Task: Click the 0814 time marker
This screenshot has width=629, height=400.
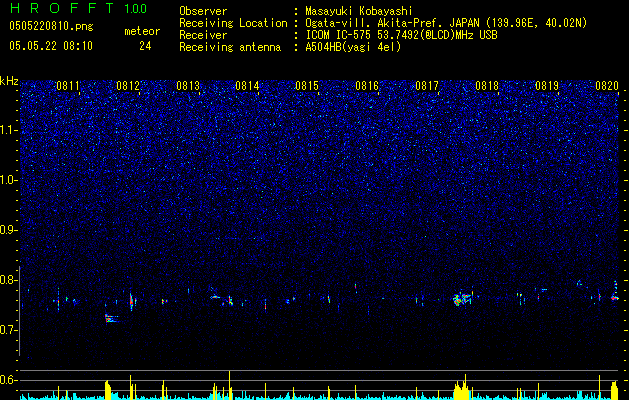Action: (247, 86)
